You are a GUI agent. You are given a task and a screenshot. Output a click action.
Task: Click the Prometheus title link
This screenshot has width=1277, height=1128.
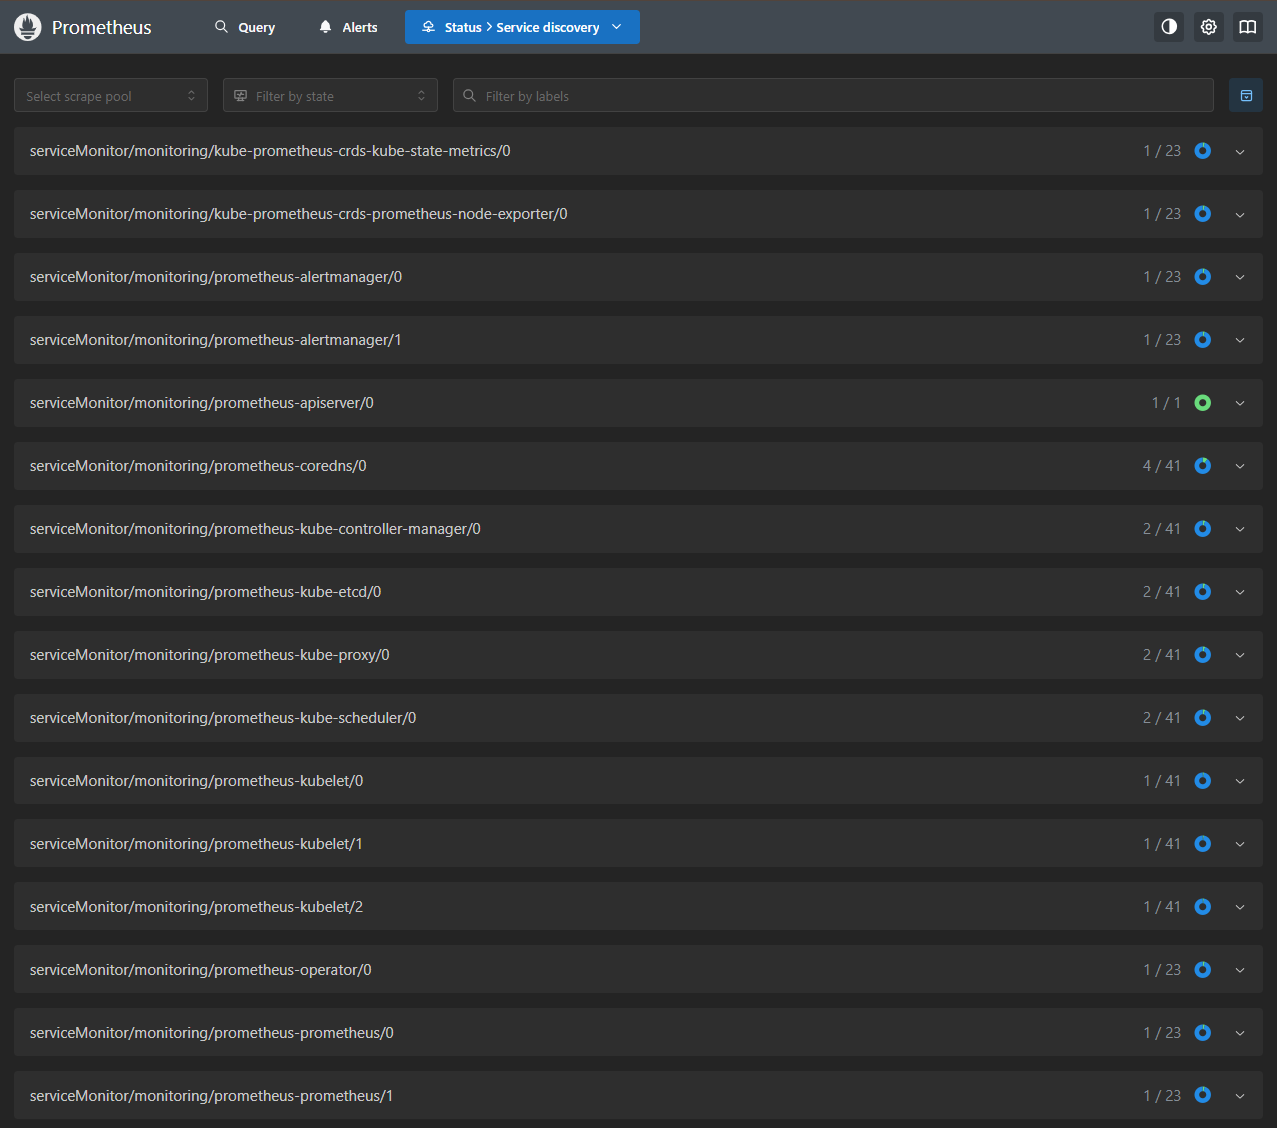[101, 28]
